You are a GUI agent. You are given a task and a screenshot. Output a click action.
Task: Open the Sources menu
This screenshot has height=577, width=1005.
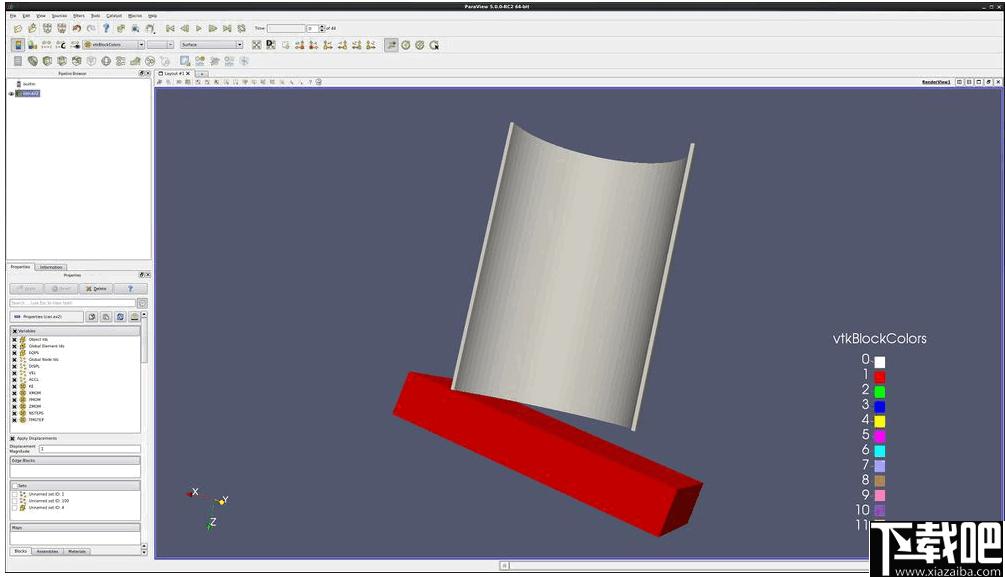[x=59, y=15]
